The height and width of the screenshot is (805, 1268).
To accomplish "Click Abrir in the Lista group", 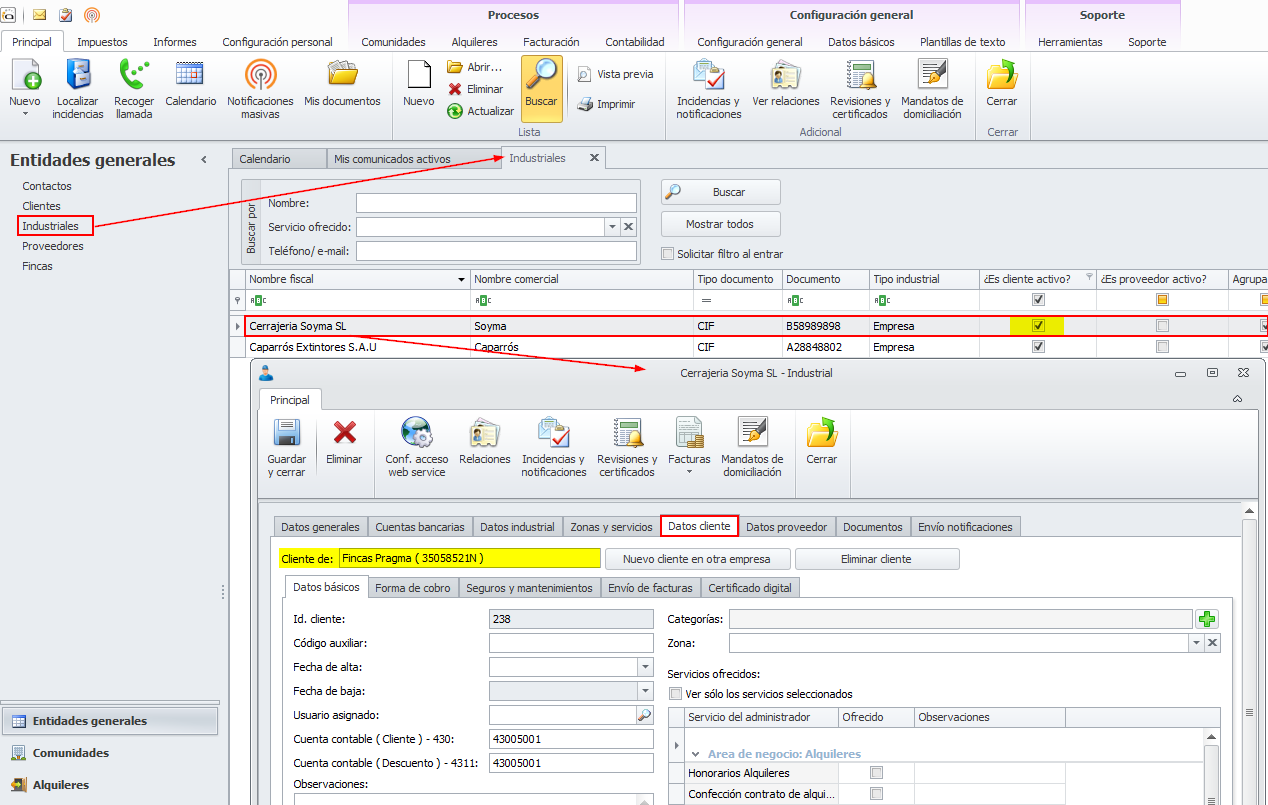I will 475,67.
